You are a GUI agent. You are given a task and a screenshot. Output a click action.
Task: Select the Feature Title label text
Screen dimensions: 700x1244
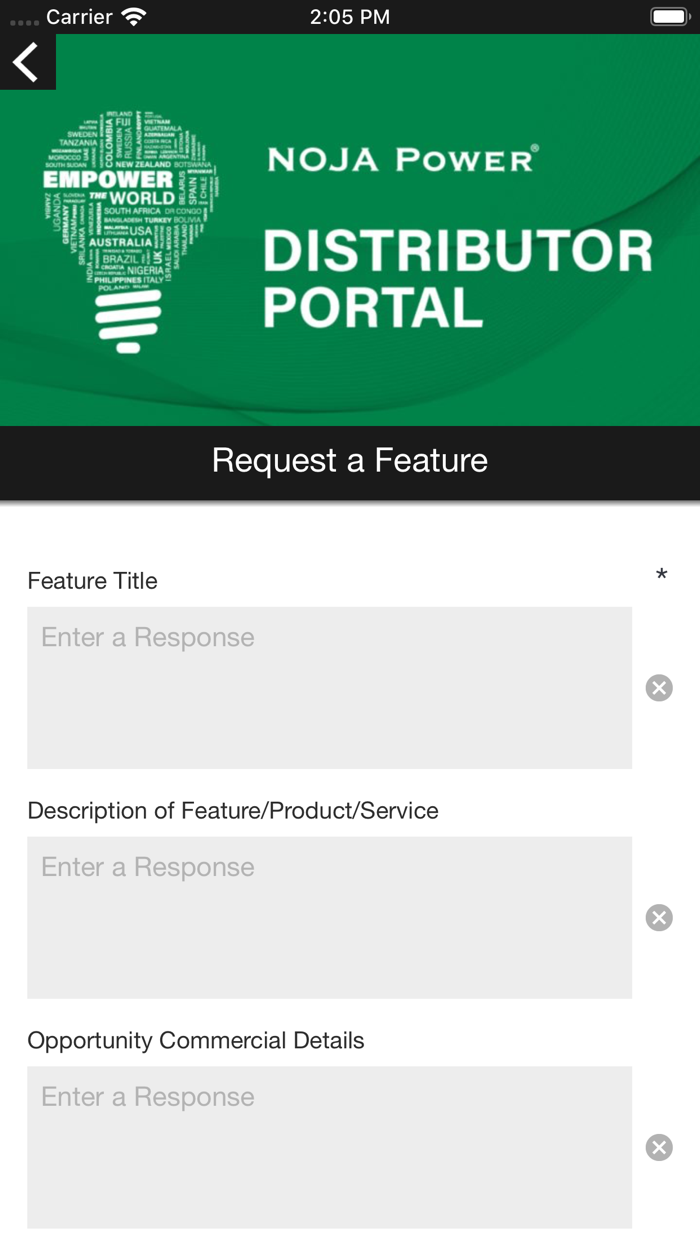pyautogui.click(x=92, y=581)
